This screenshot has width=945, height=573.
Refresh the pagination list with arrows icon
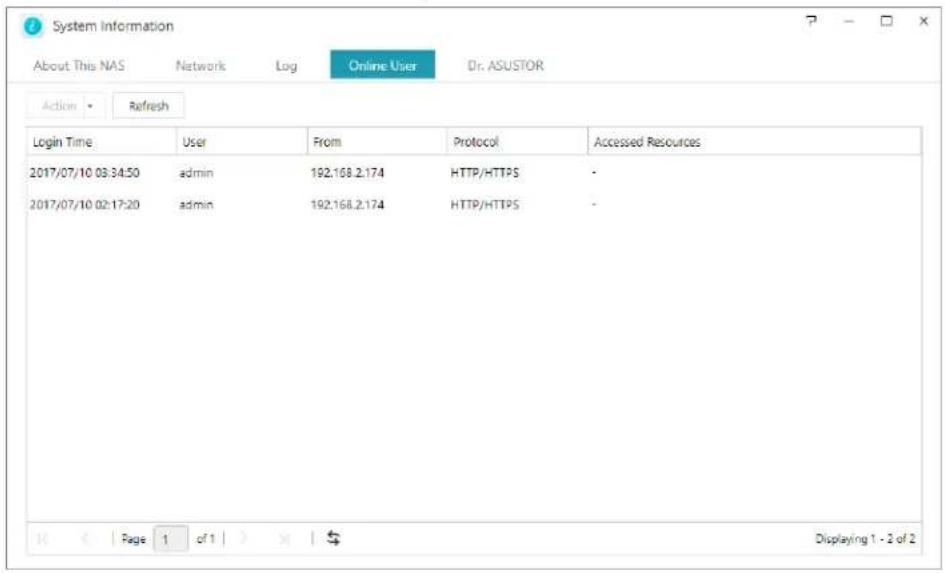[x=333, y=538]
